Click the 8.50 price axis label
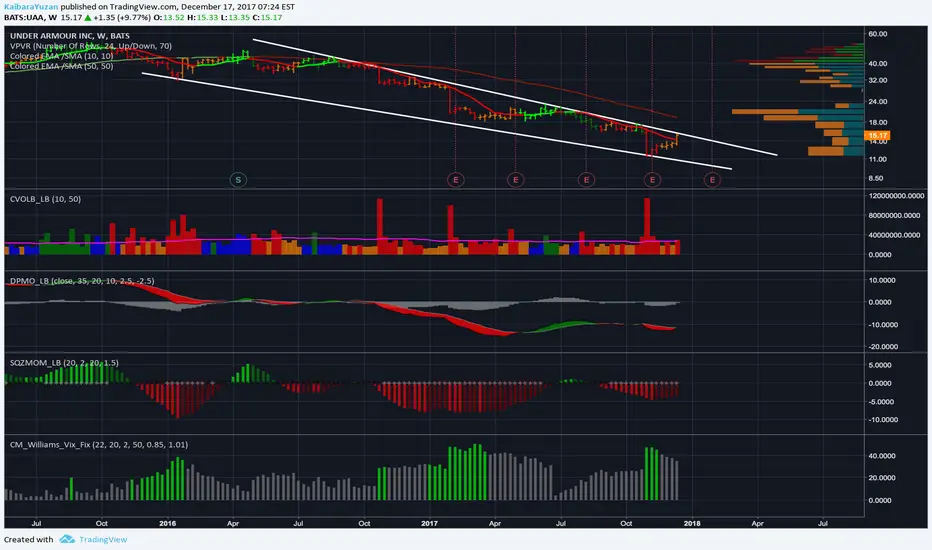 pyautogui.click(x=876, y=178)
